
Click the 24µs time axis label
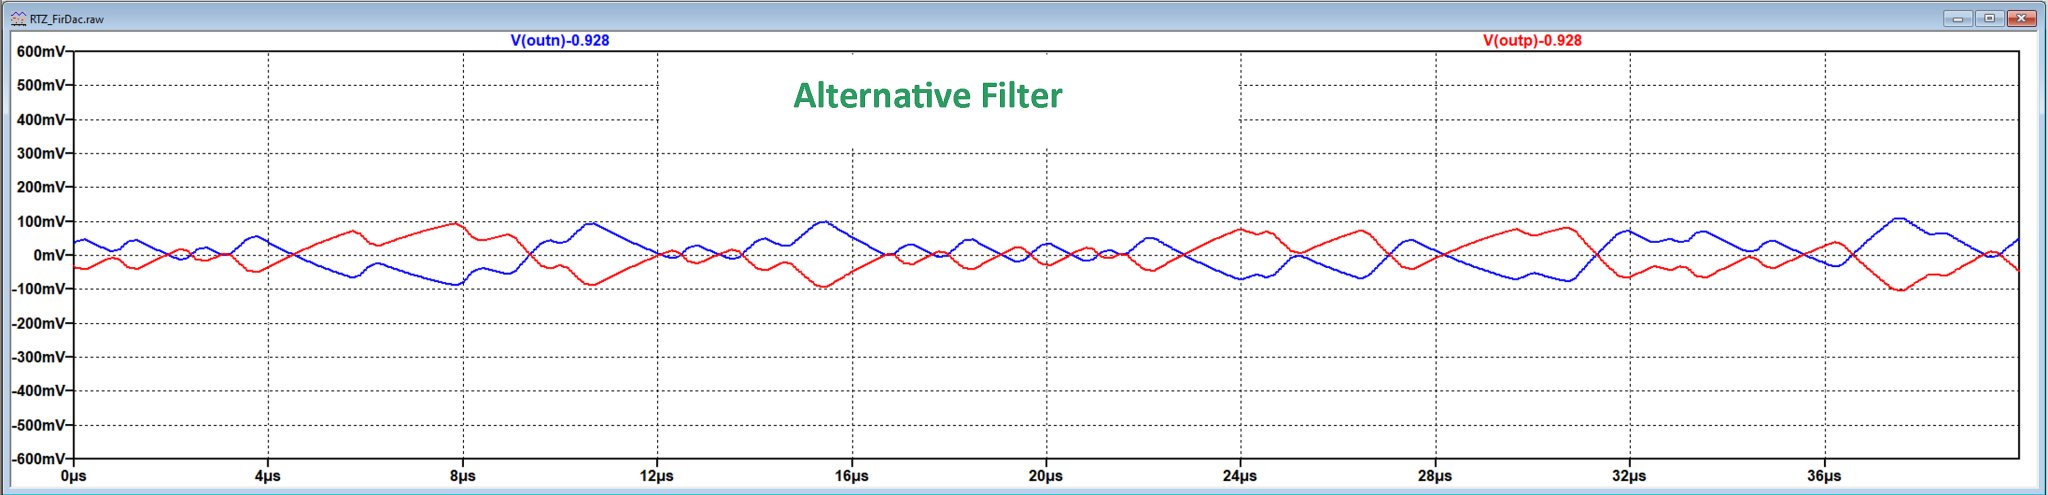[1240, 476]
